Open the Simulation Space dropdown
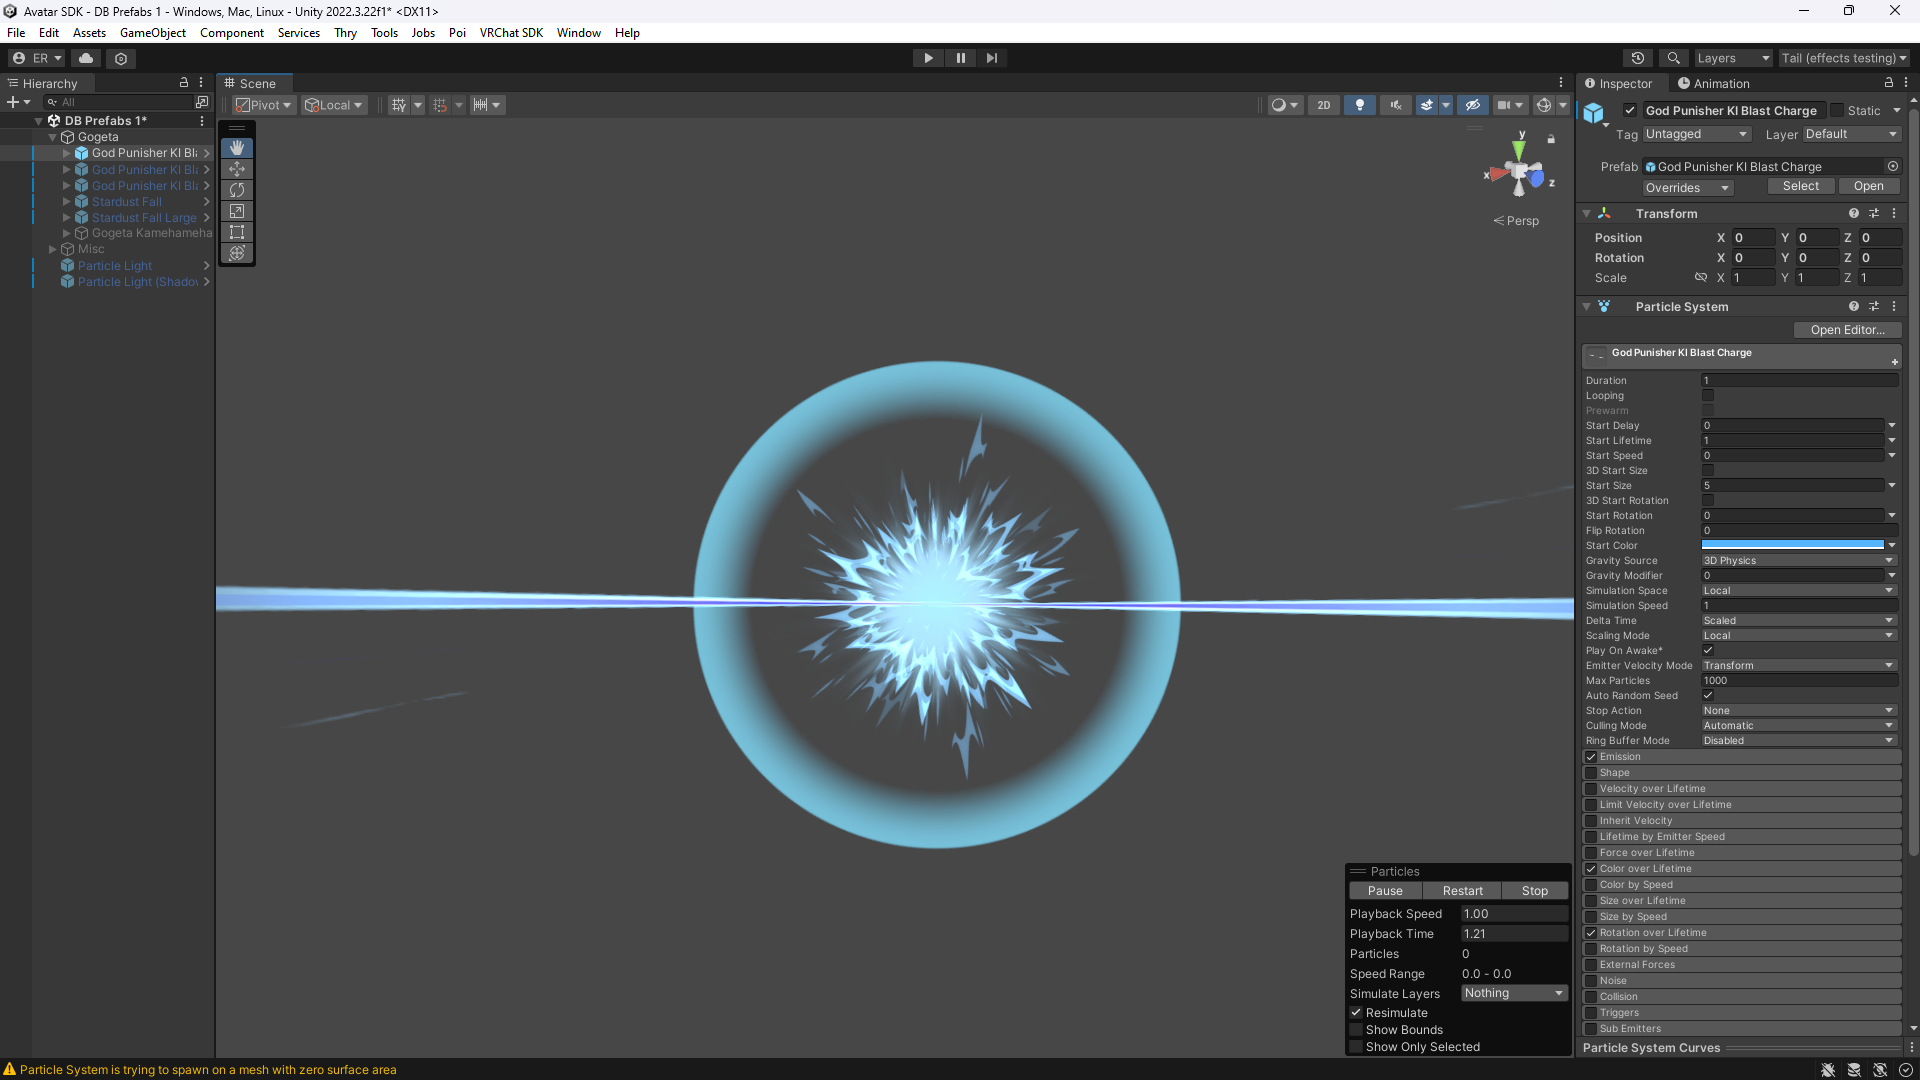The height and width of the screenshot is (1080, 1920). pos(1798,591)
